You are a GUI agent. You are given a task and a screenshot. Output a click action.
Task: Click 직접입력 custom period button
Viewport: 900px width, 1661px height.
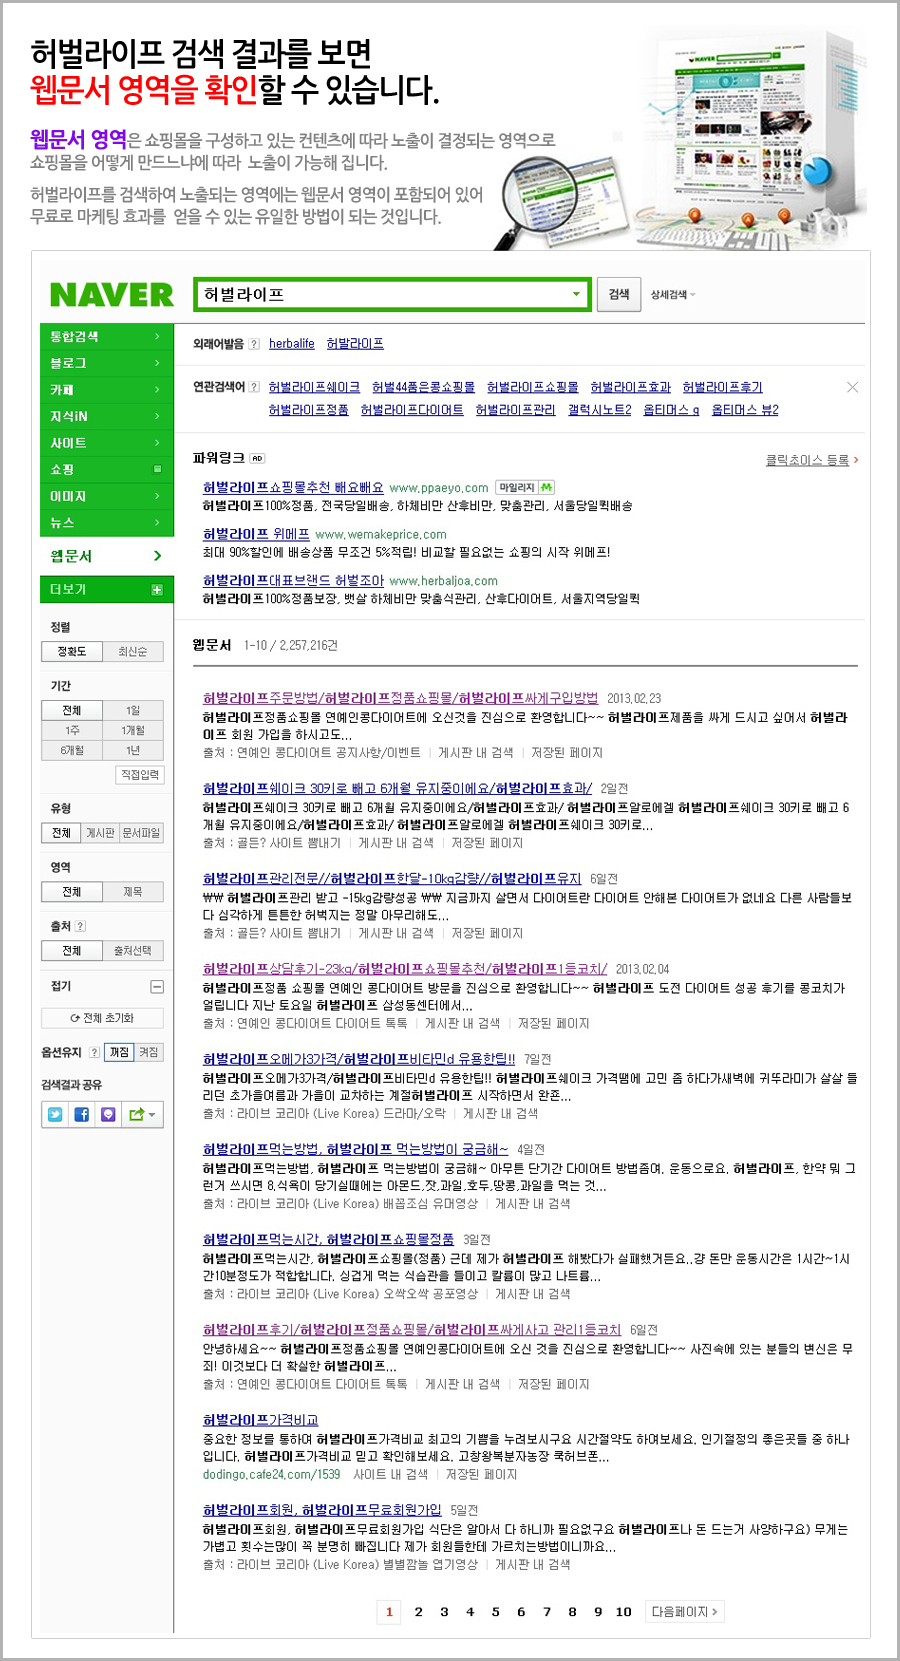(x=140, y=775)
